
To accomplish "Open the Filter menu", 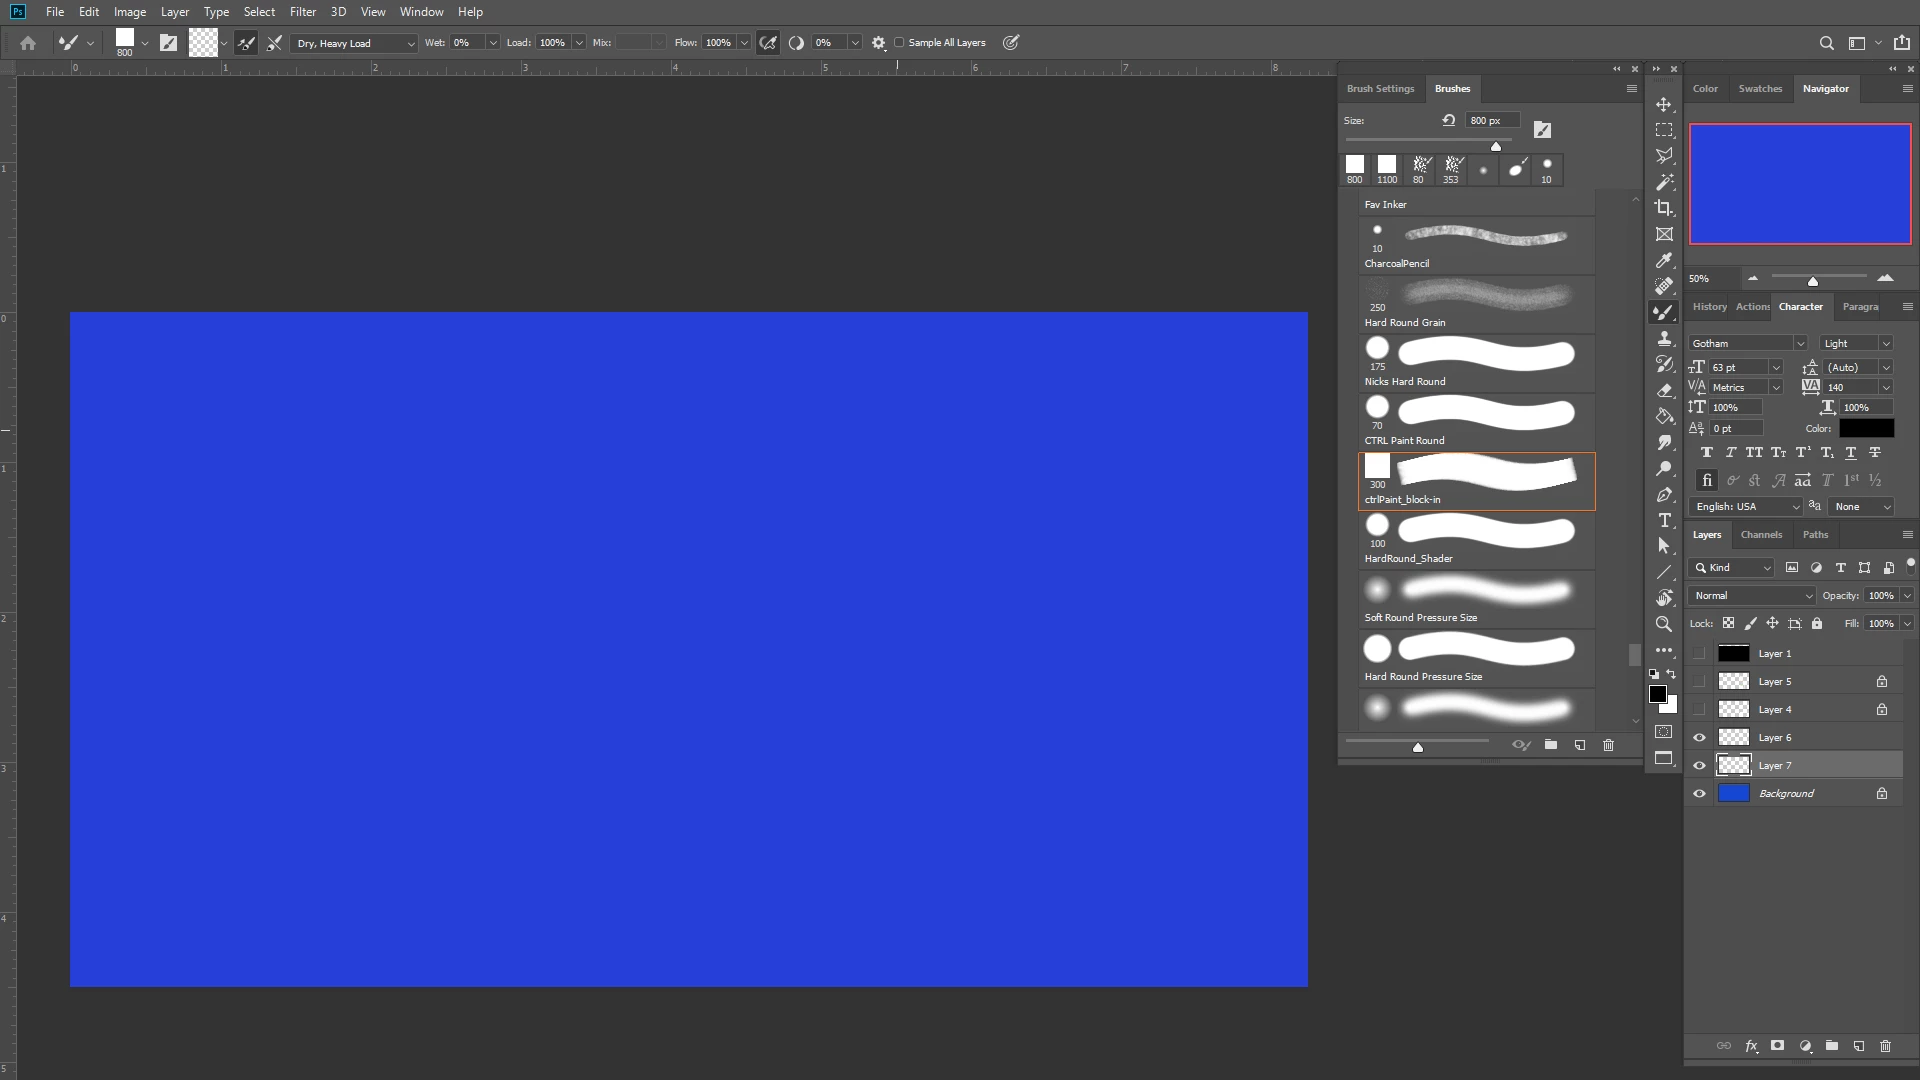I will click(x=302, y=12).
